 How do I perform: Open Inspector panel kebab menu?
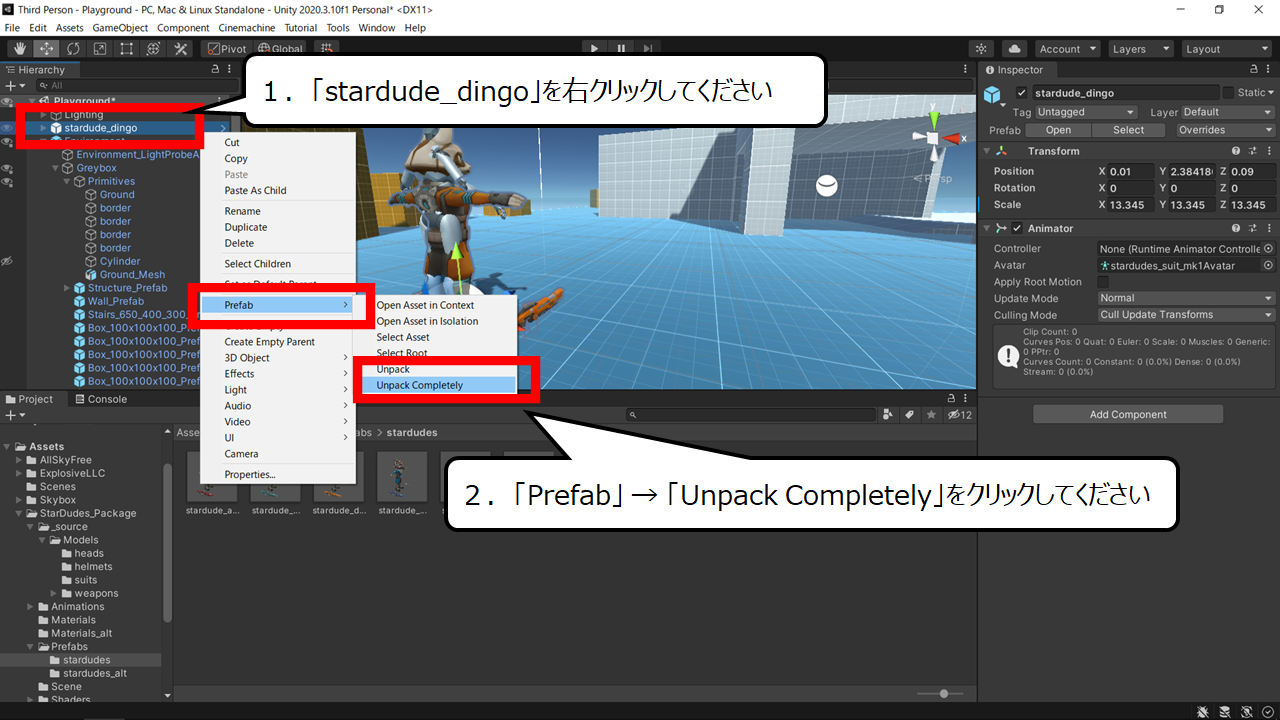tap(1269, 70)
